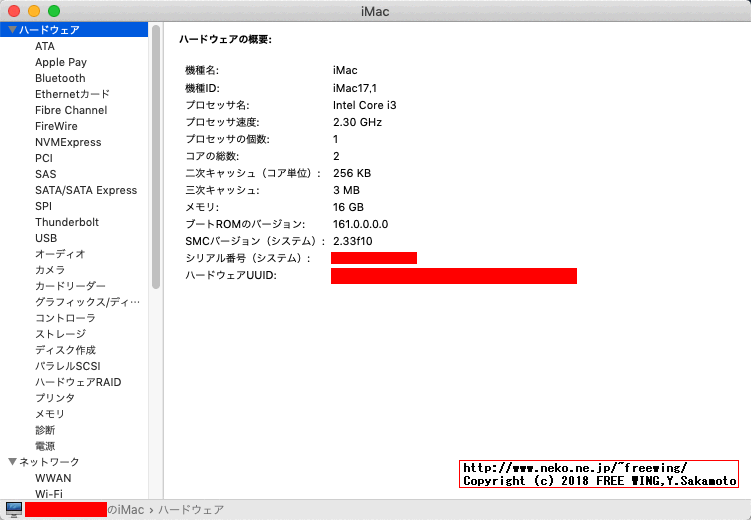The height and width of the screenshot is (520, 751).
Task: Click the シリアル番号（システム） label
Action: pos(248,258)
